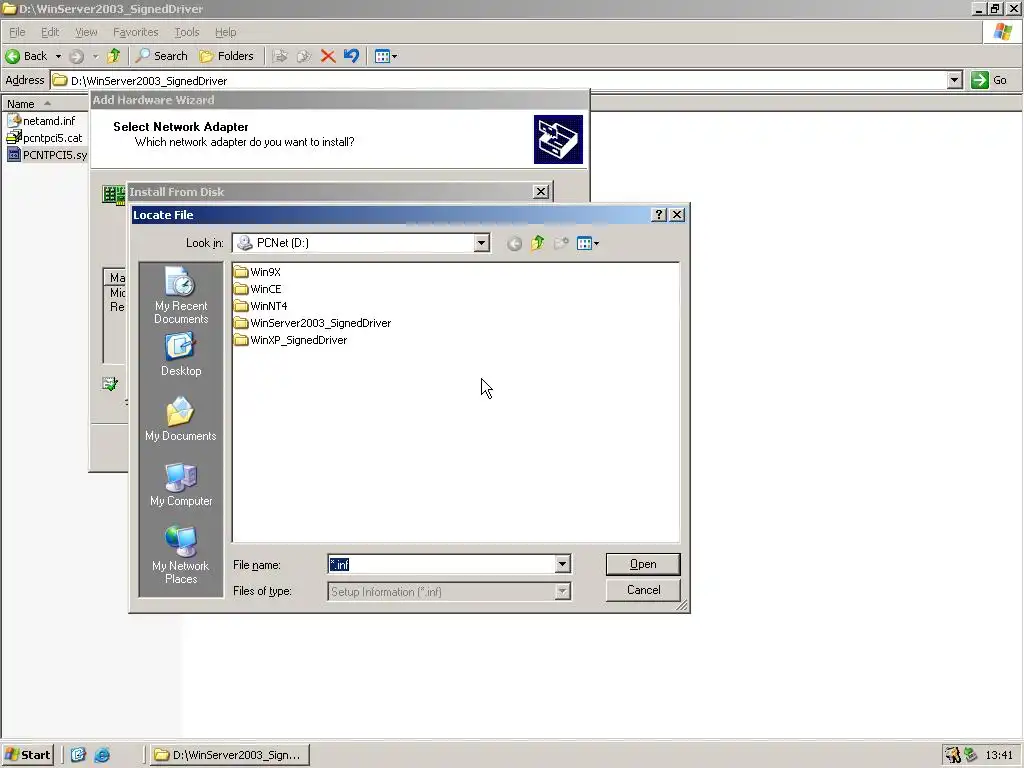
Task: Select pcntpci5.cat file in Explorer
Action: (x=45, y=138)
